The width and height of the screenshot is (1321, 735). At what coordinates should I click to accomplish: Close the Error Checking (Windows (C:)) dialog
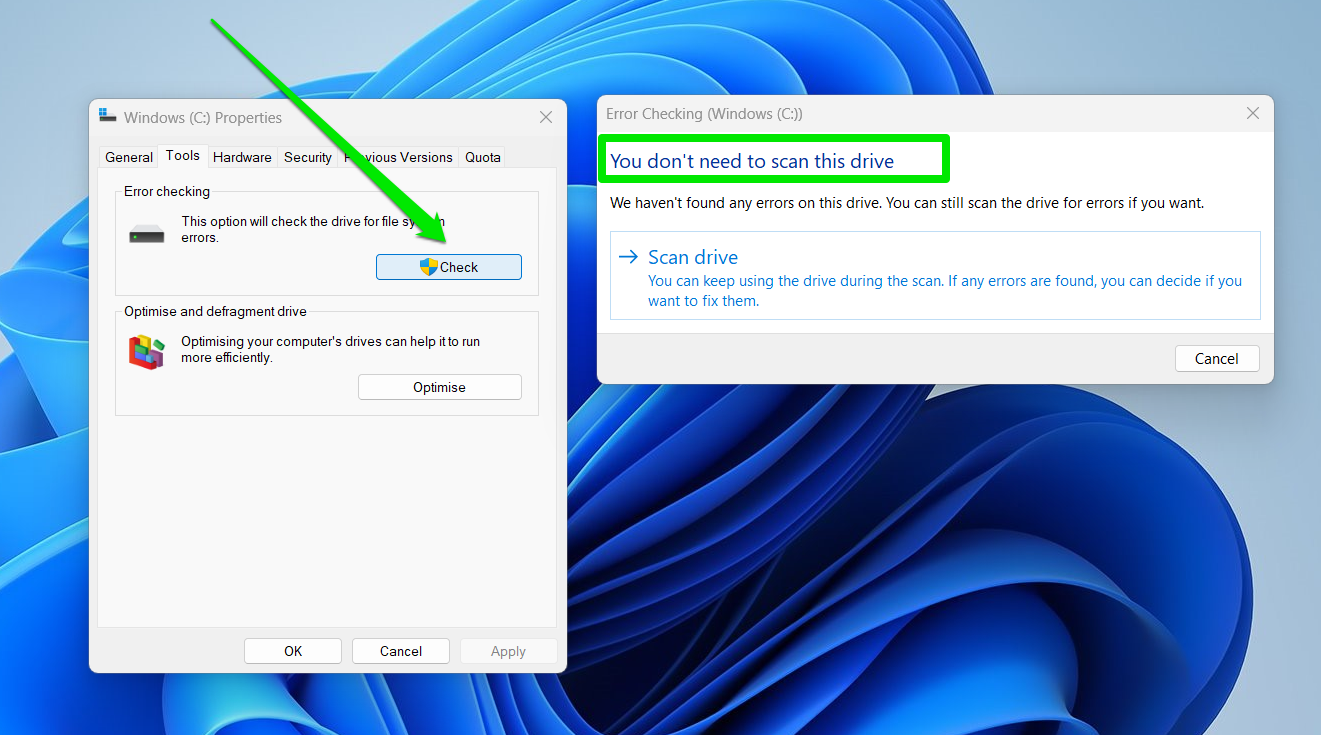1253,114
